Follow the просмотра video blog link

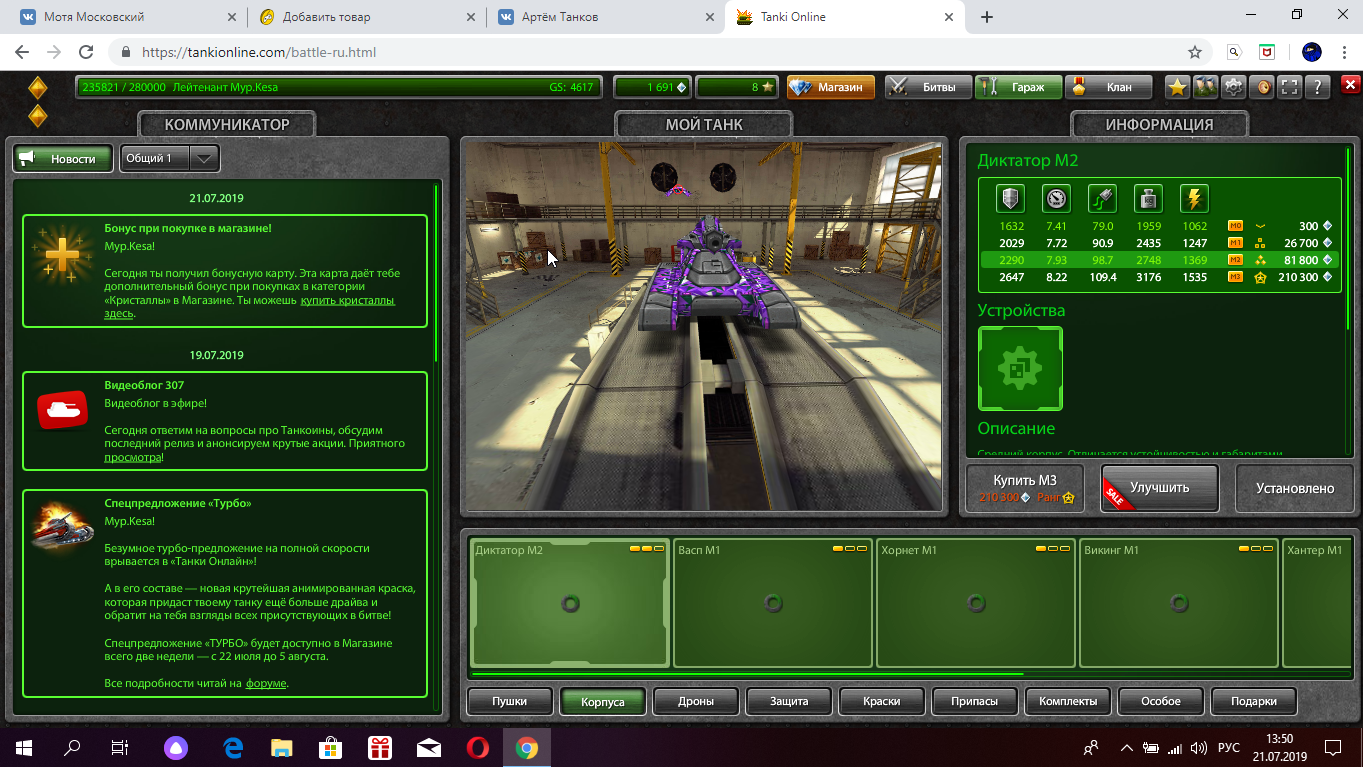pos(132,457)
